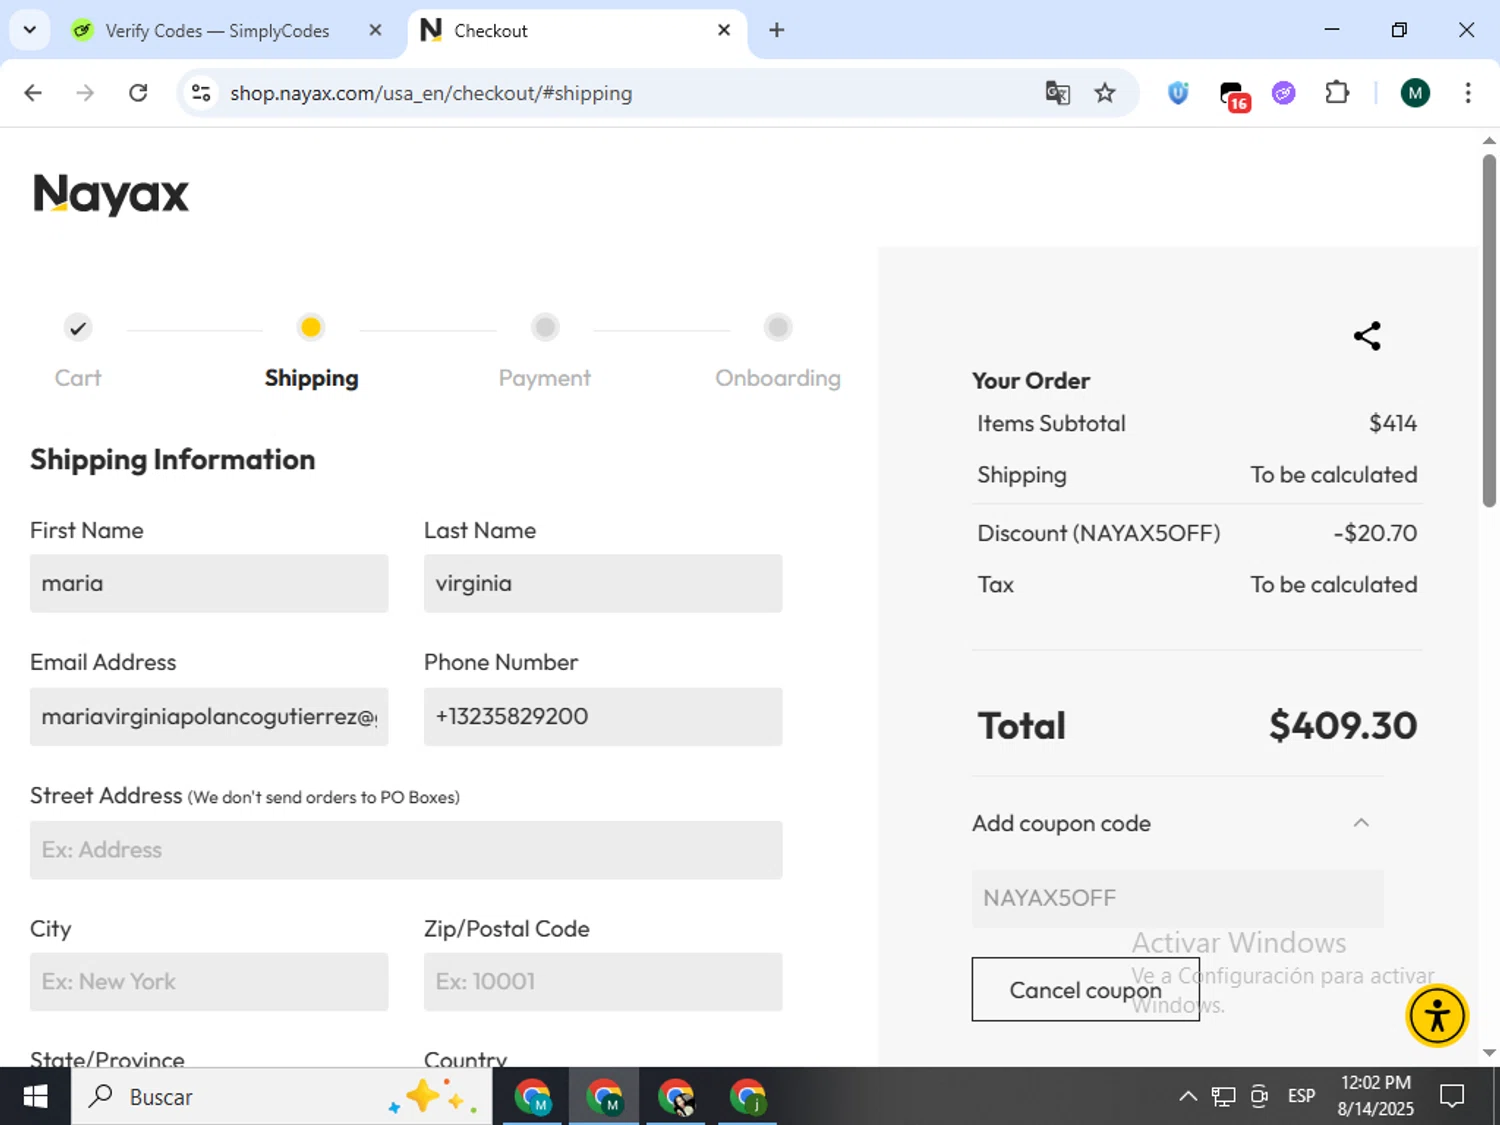This screenshot has width=1500, height=1125.
Task: Open the Extensions puzzle menu
Action: point(1337,93)
